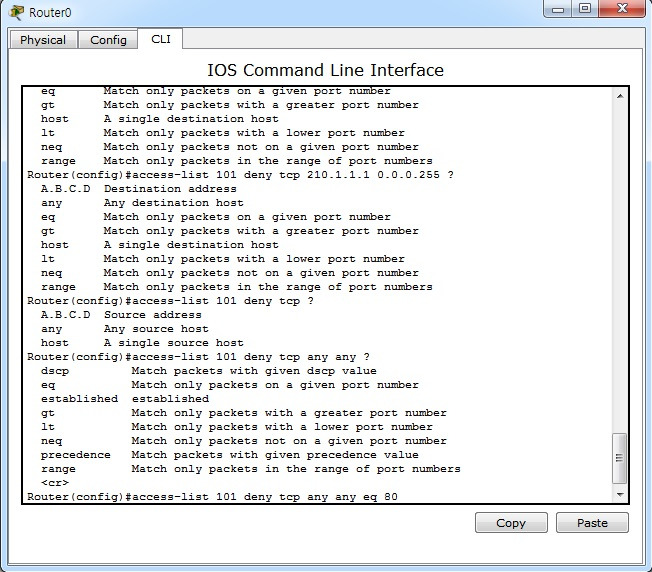Screen dimensions: 652x572
Task: Click the 'deny tcp 210.1.1.1 0.0.0.255 ?' command line
Action: (240, 175)
